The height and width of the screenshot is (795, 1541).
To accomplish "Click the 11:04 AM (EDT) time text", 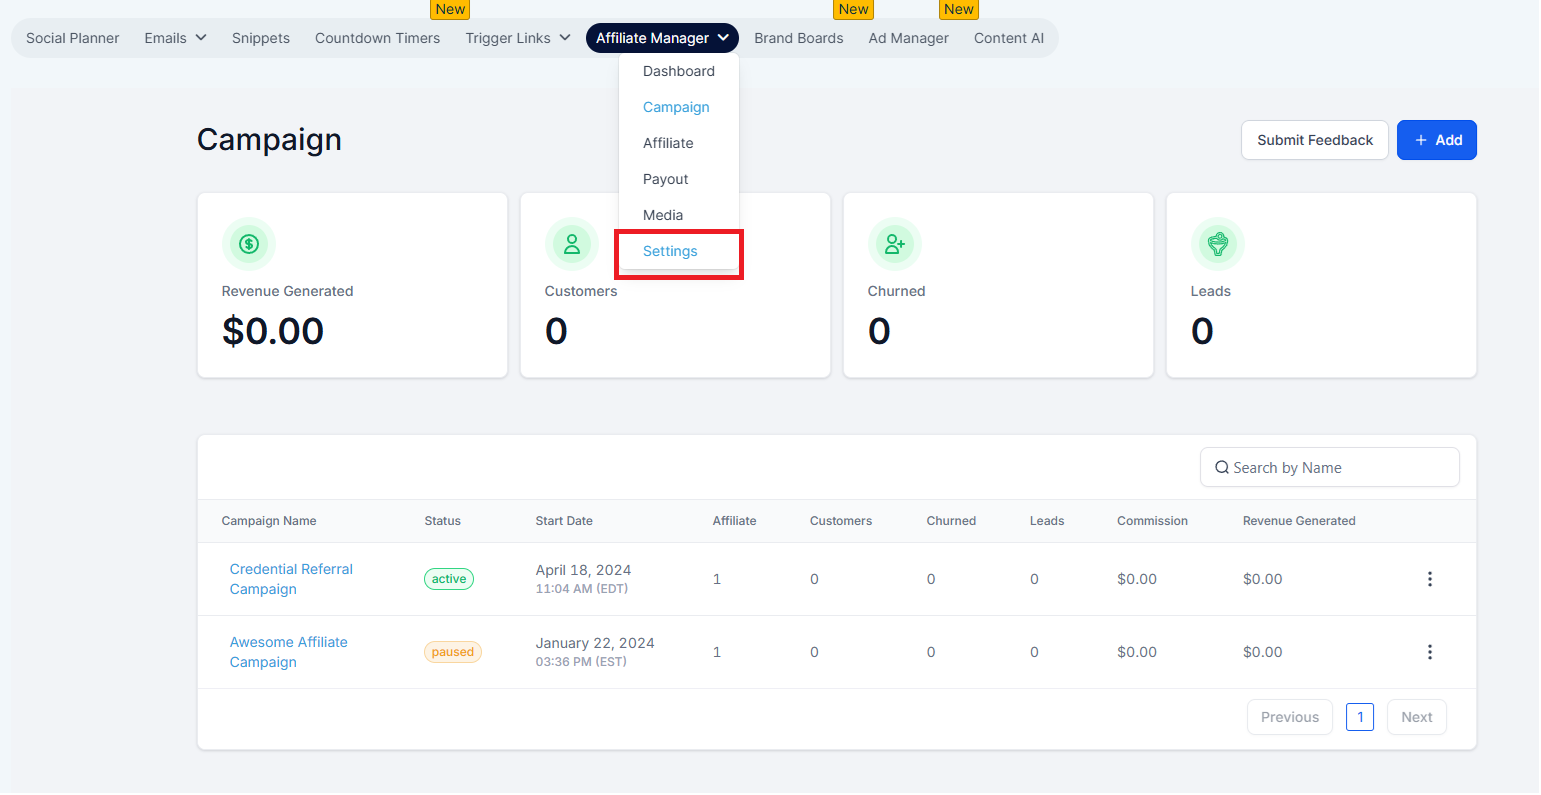I will [x=582, y=589].
